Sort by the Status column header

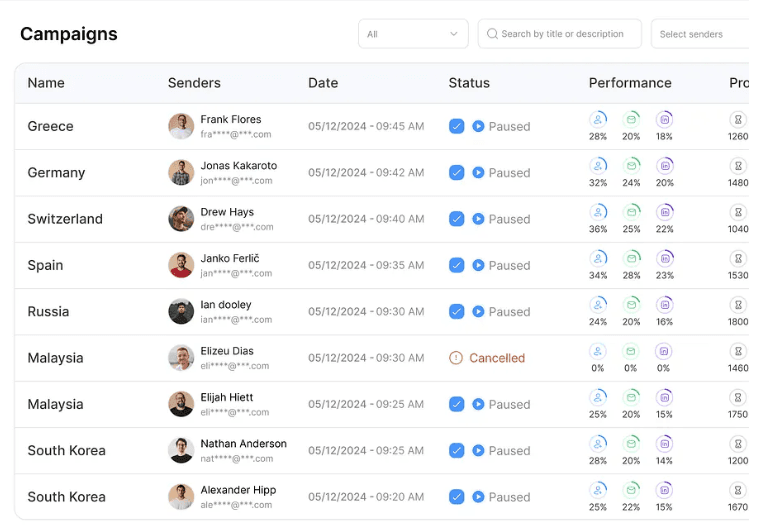point(469,83)
